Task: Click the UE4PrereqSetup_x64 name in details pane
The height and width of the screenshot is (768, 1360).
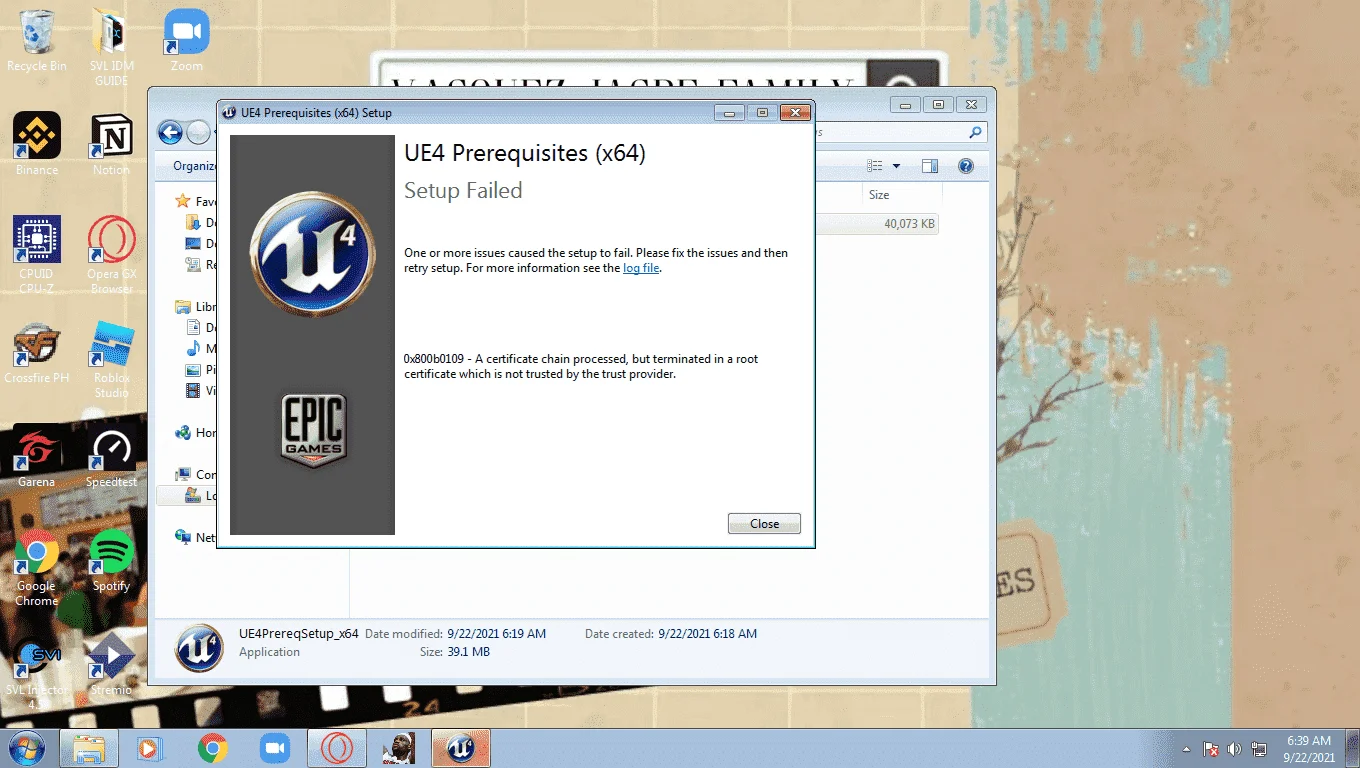Action: tap(298, 633)
